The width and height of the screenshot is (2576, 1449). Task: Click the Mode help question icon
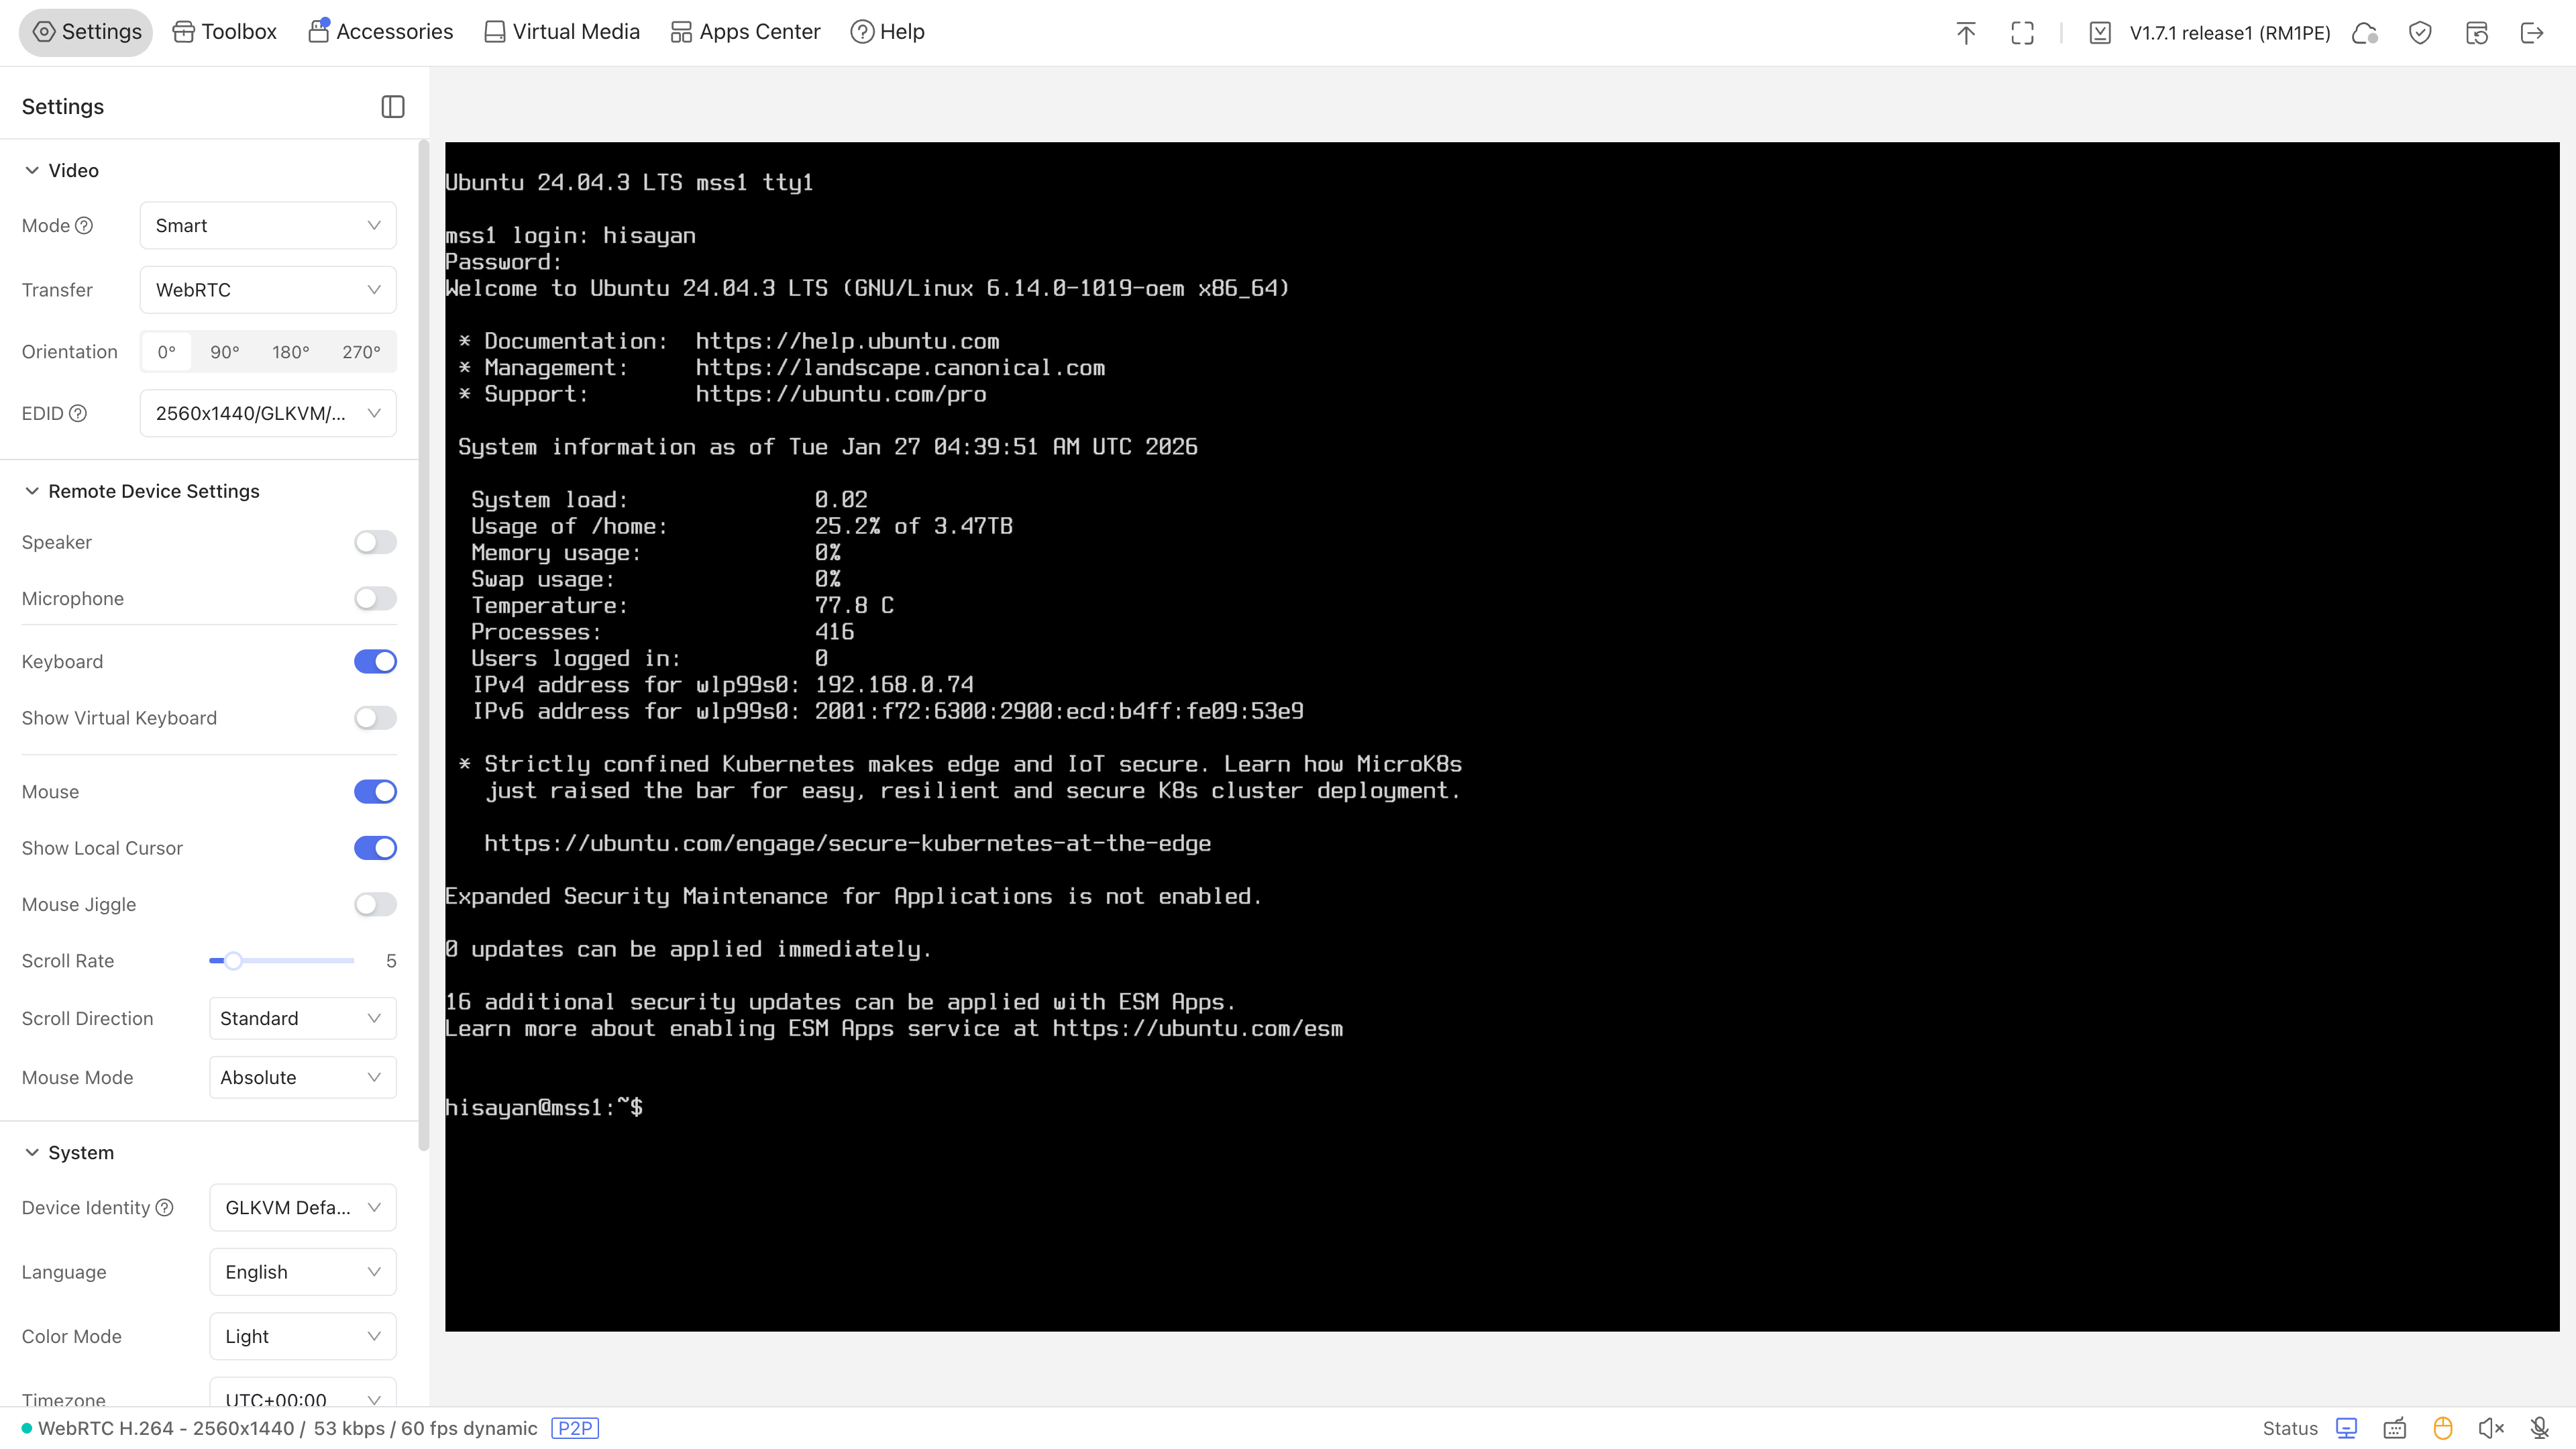(x=85, y=226)
